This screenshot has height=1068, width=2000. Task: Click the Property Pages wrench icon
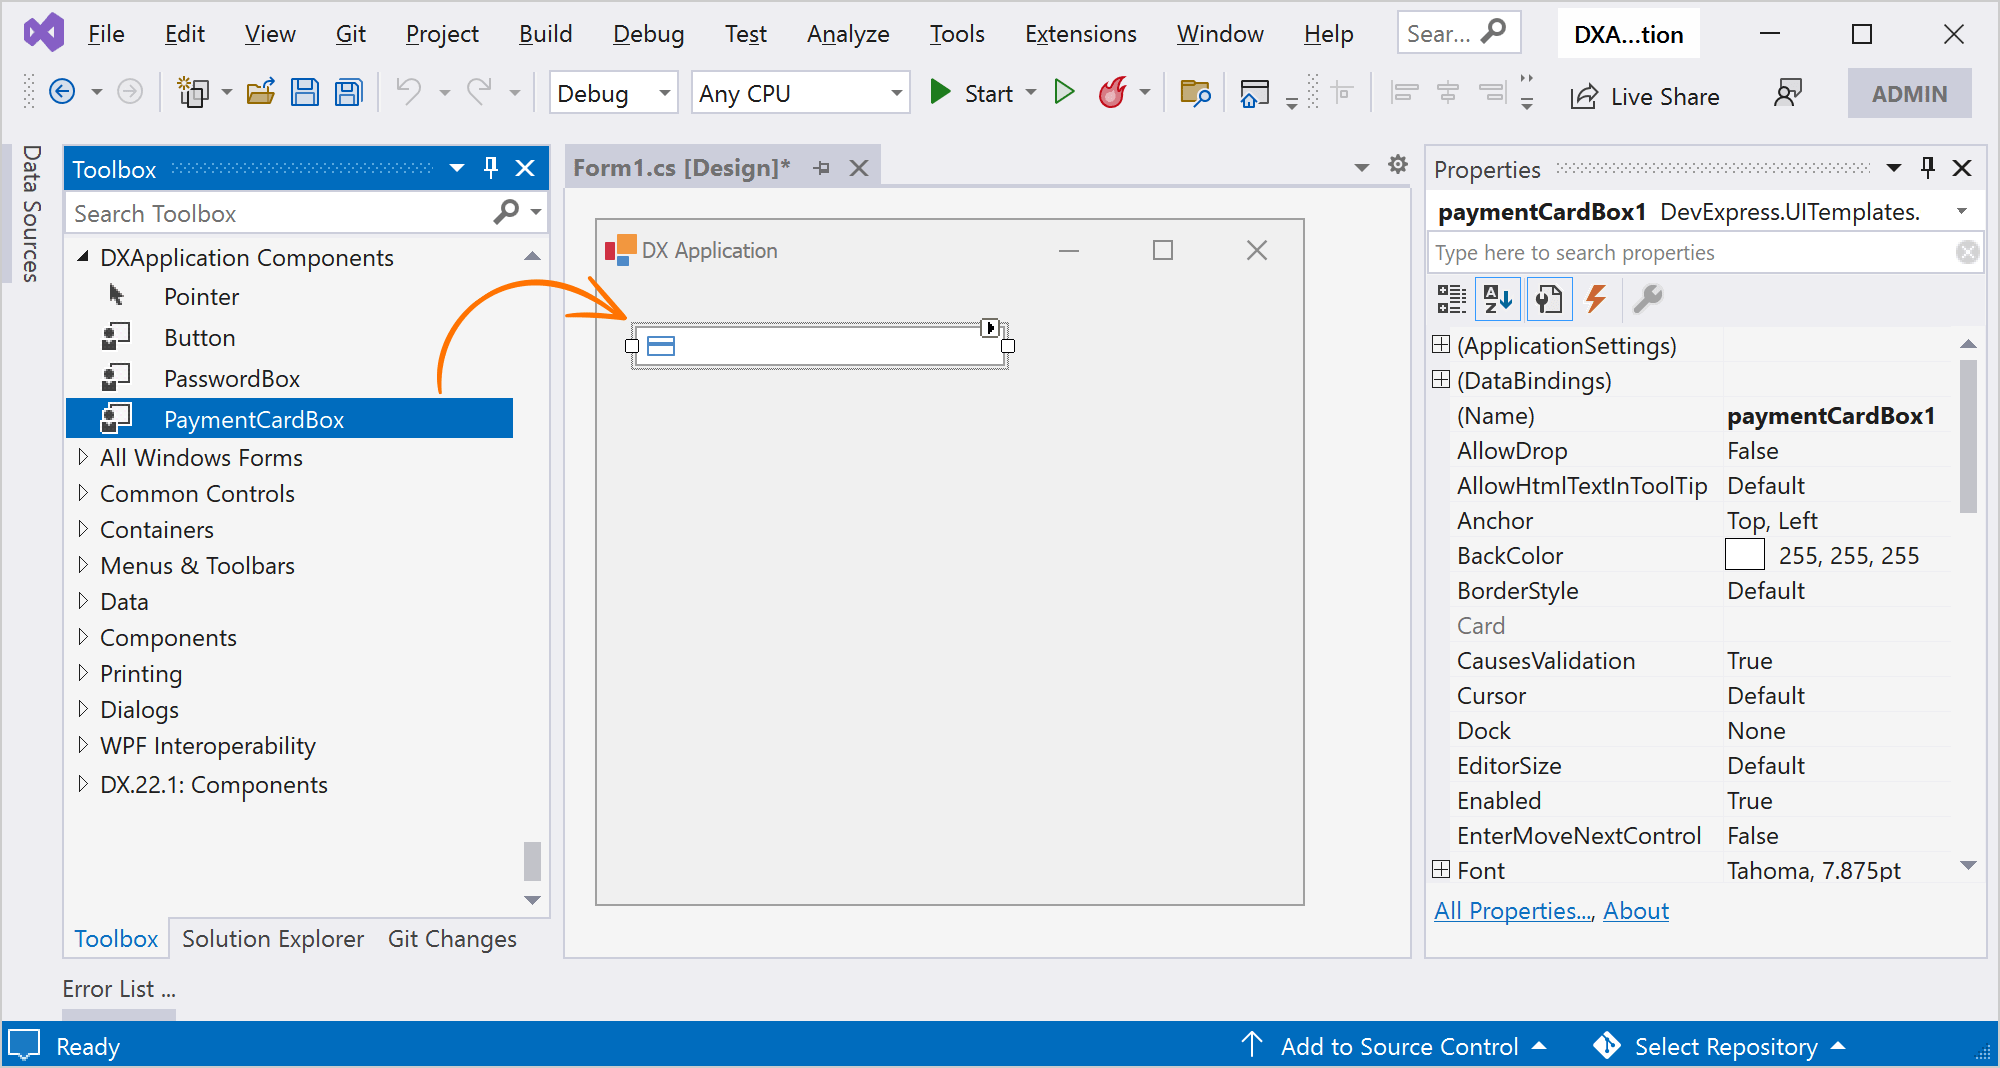click(x=1647, y=299)
